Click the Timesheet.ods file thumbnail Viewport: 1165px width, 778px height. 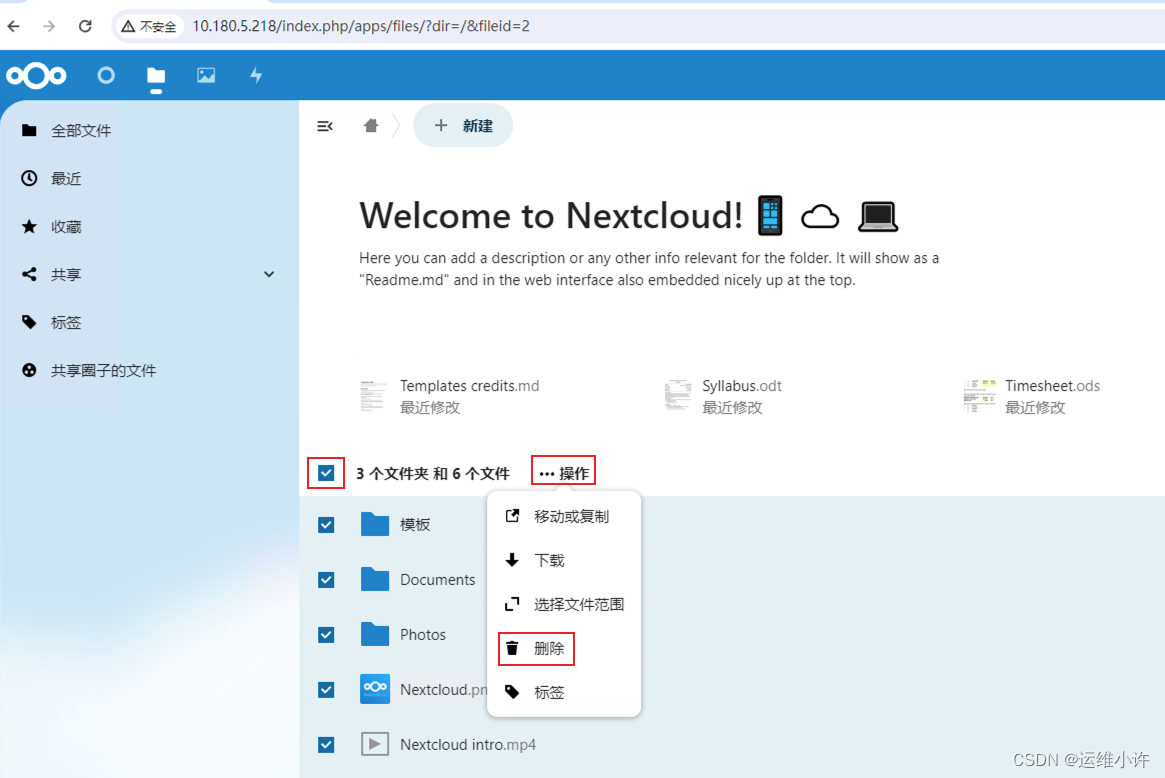coord(980,396)
